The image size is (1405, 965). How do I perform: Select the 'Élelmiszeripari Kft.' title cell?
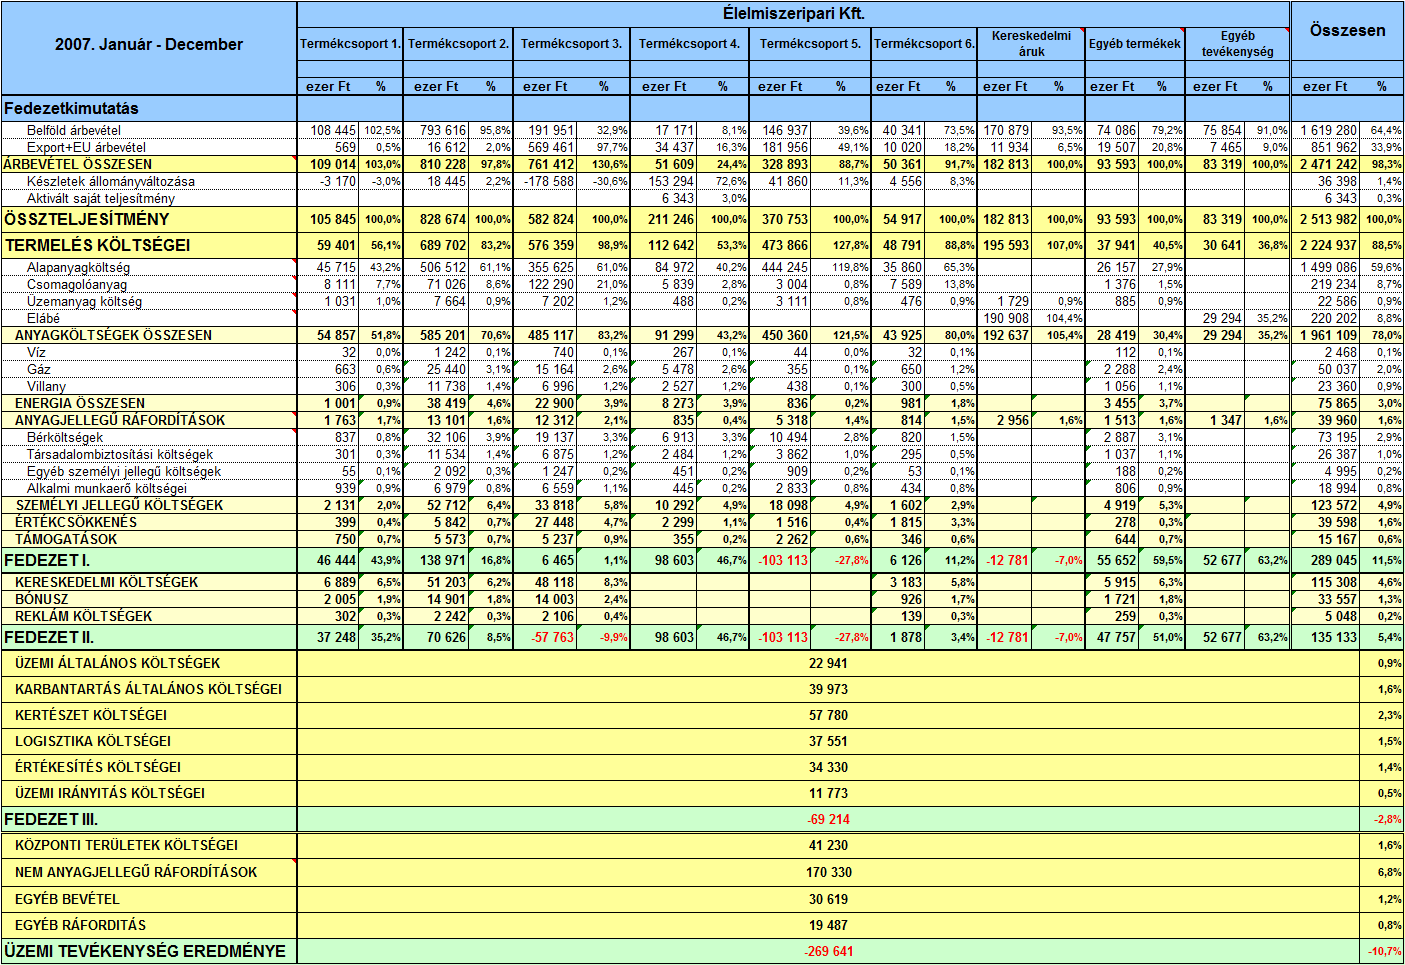793,13
